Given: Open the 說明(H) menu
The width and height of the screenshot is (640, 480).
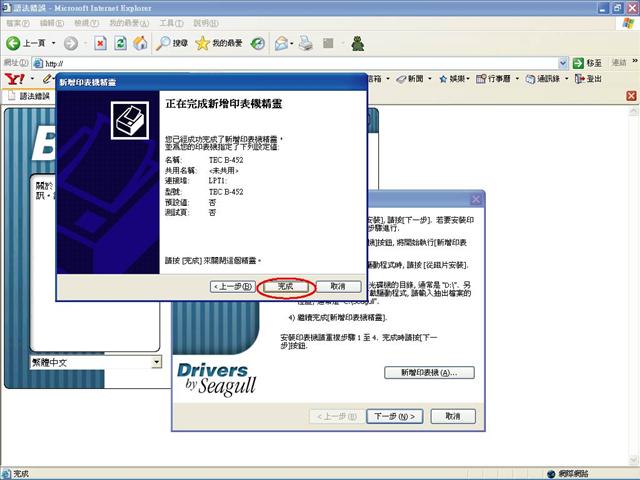Looking at the screenshot, I should coord(206,23).
